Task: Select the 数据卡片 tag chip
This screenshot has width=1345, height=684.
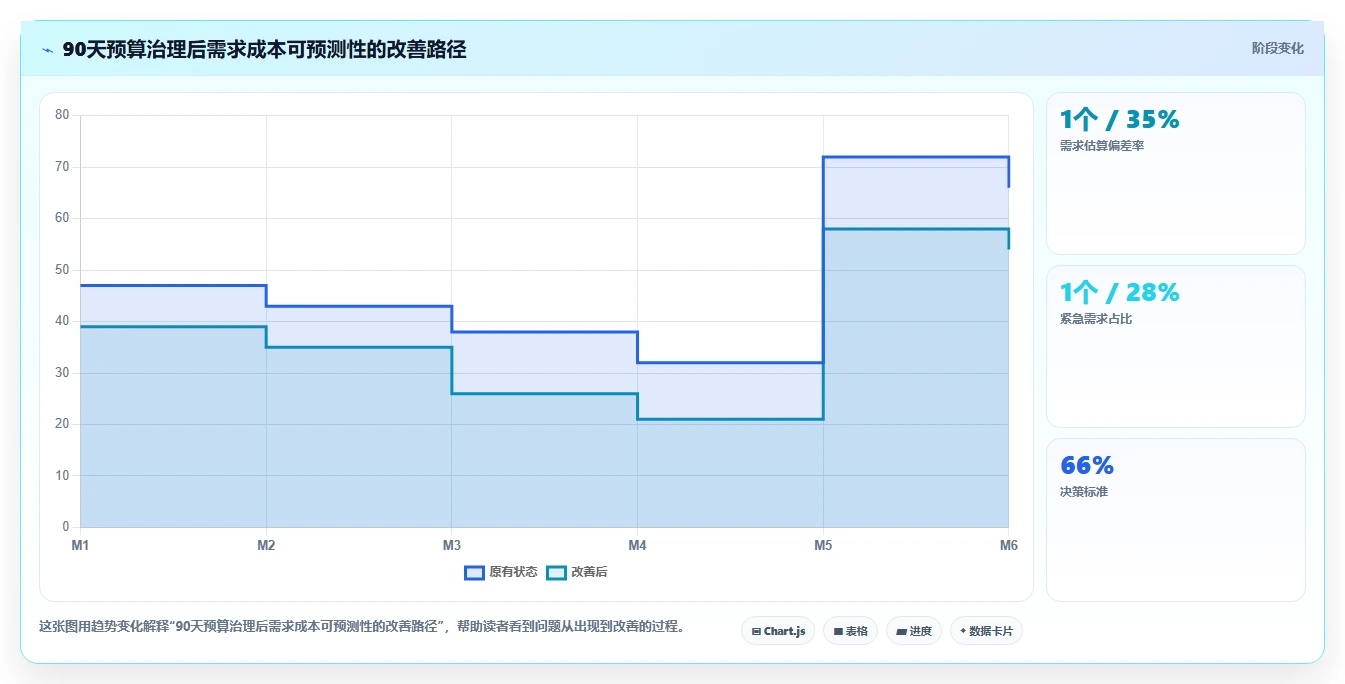Action: 986,631
